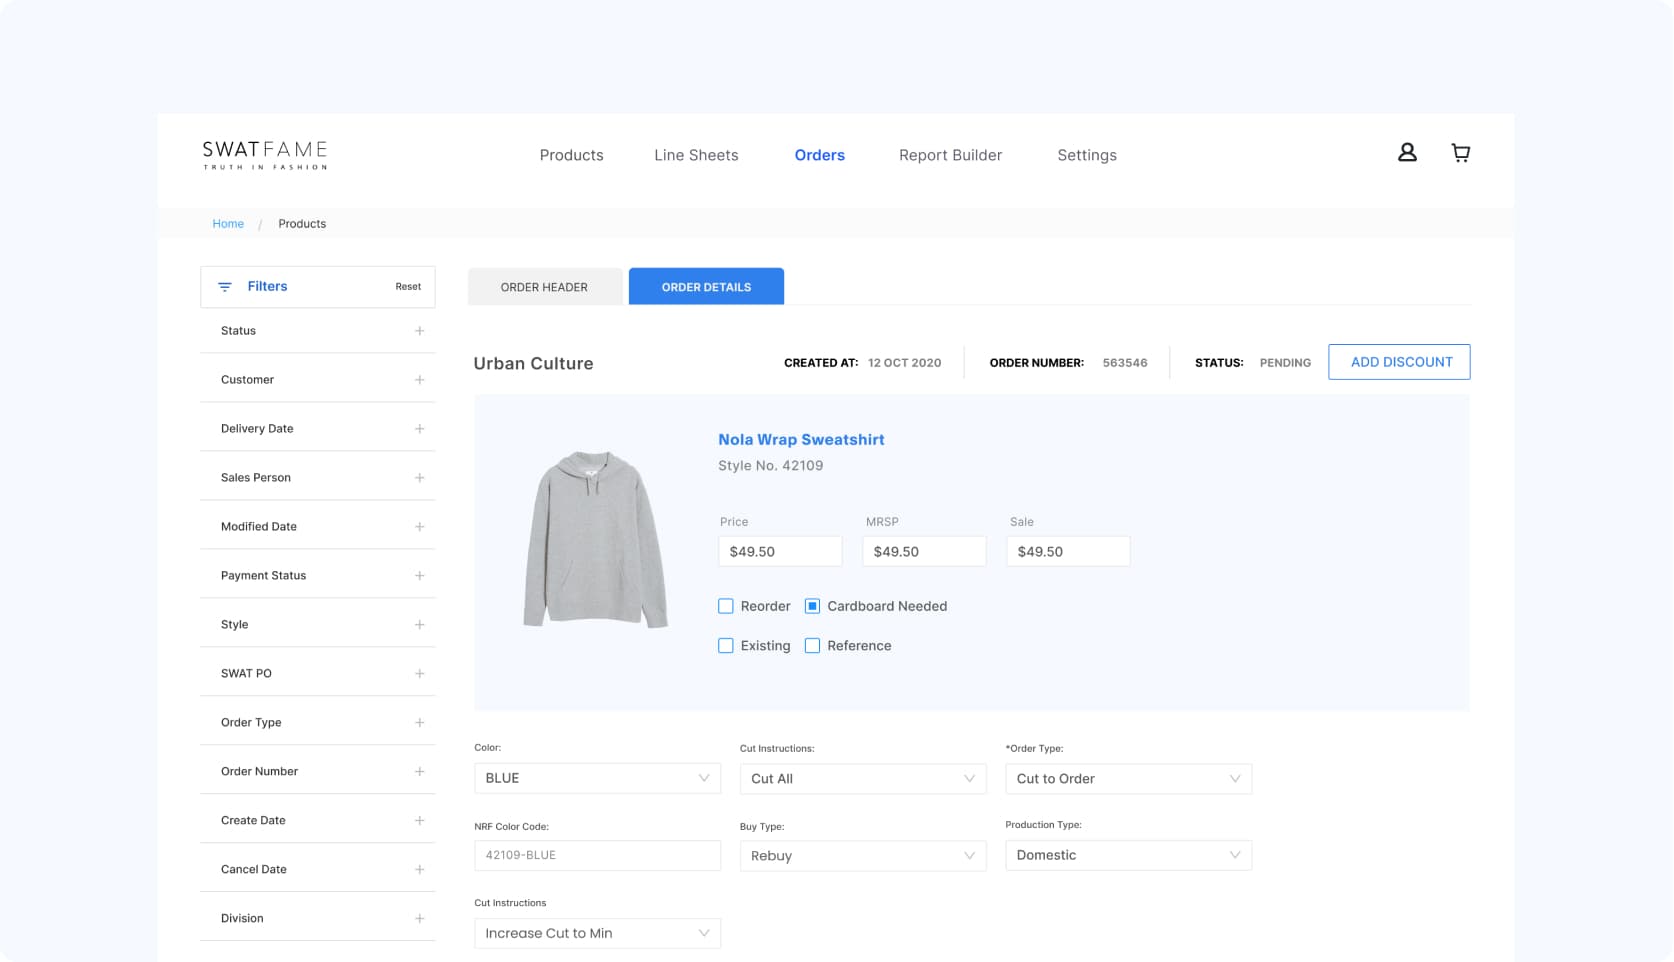Select Orders in the top navigation
This screenshot has width=1674, height=962.
(820, 155)
